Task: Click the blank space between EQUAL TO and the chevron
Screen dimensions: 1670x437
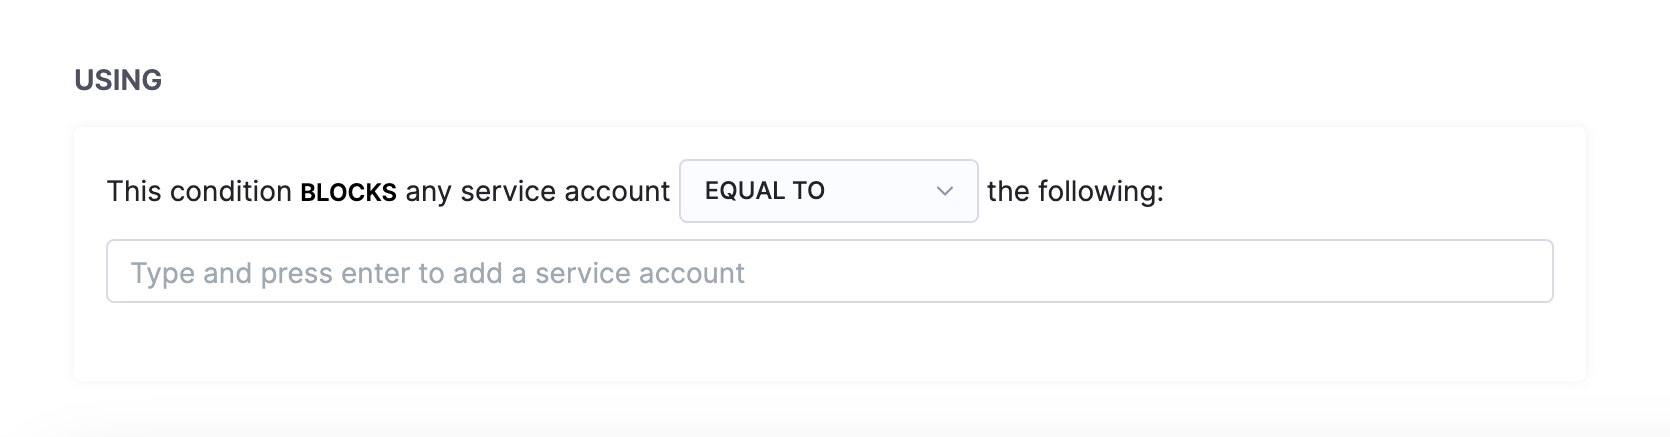Action: [x=880, y=191]
